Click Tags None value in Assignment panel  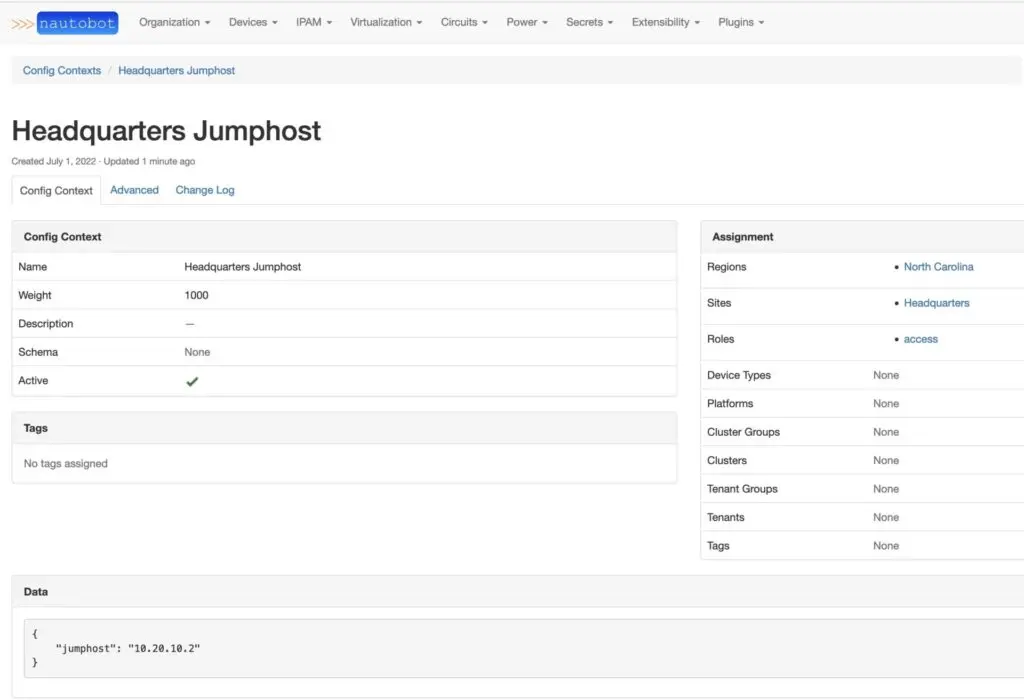(886, 545)
